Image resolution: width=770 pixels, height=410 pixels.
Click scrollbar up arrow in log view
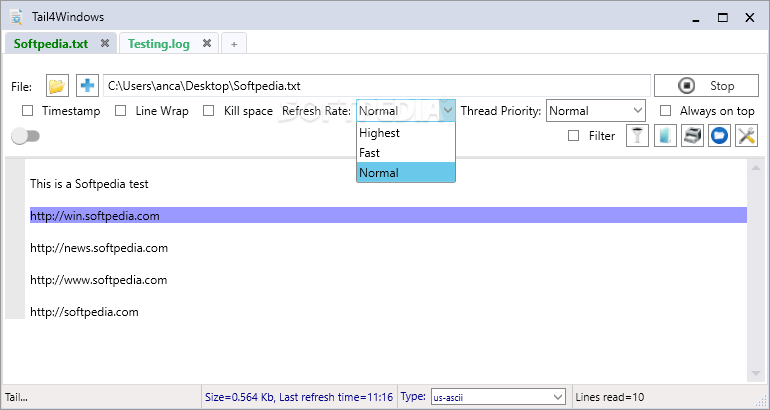click(x=756, y=168)
